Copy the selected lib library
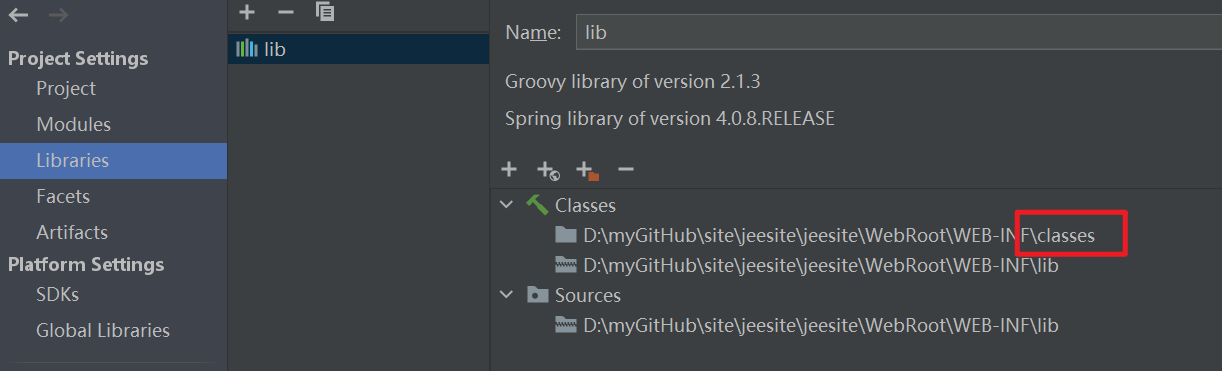Viewport: 1222px width, 371px height. click(x=324, y=12)
